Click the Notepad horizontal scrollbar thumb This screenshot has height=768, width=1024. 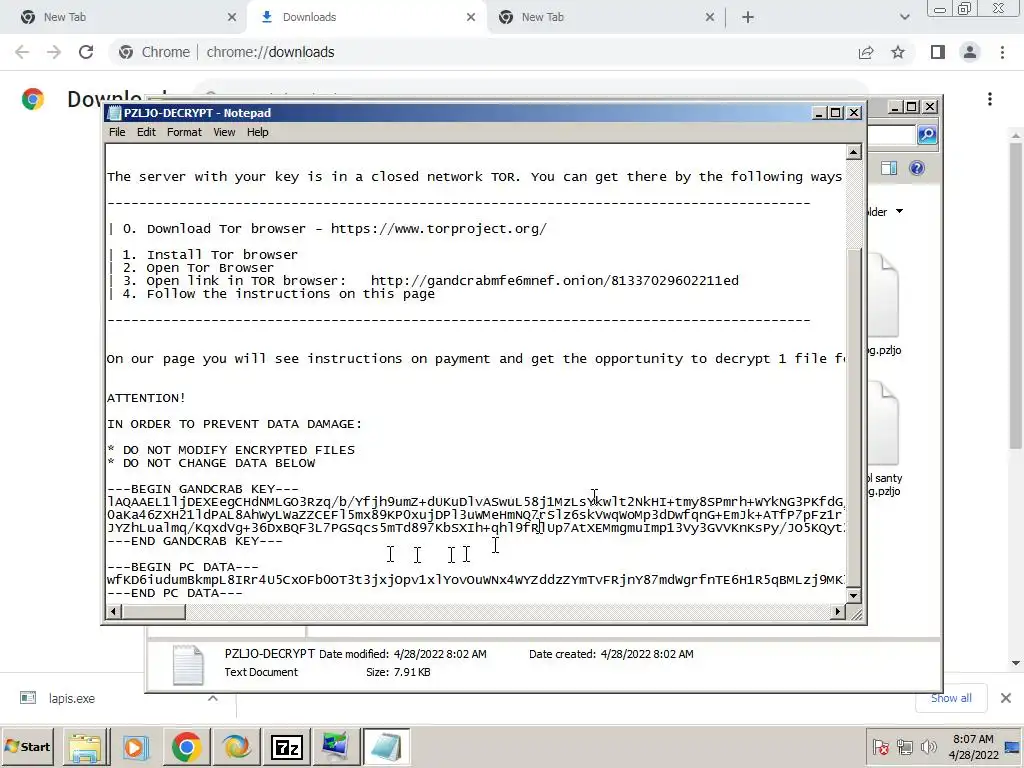coord(154,612)
